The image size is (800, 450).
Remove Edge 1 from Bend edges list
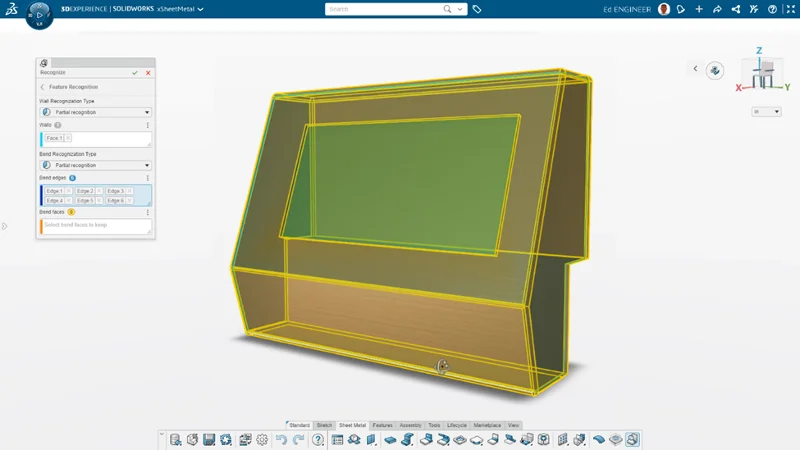[x=68, y=190]
